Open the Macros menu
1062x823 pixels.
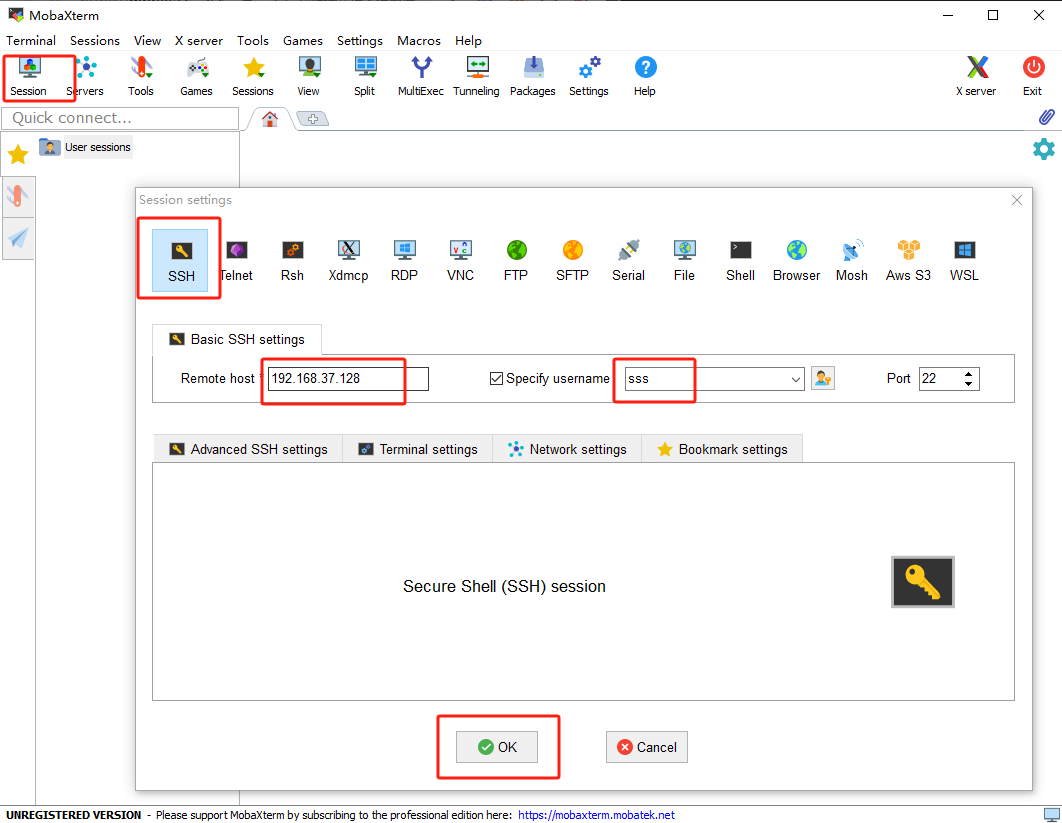pos(419,41)
